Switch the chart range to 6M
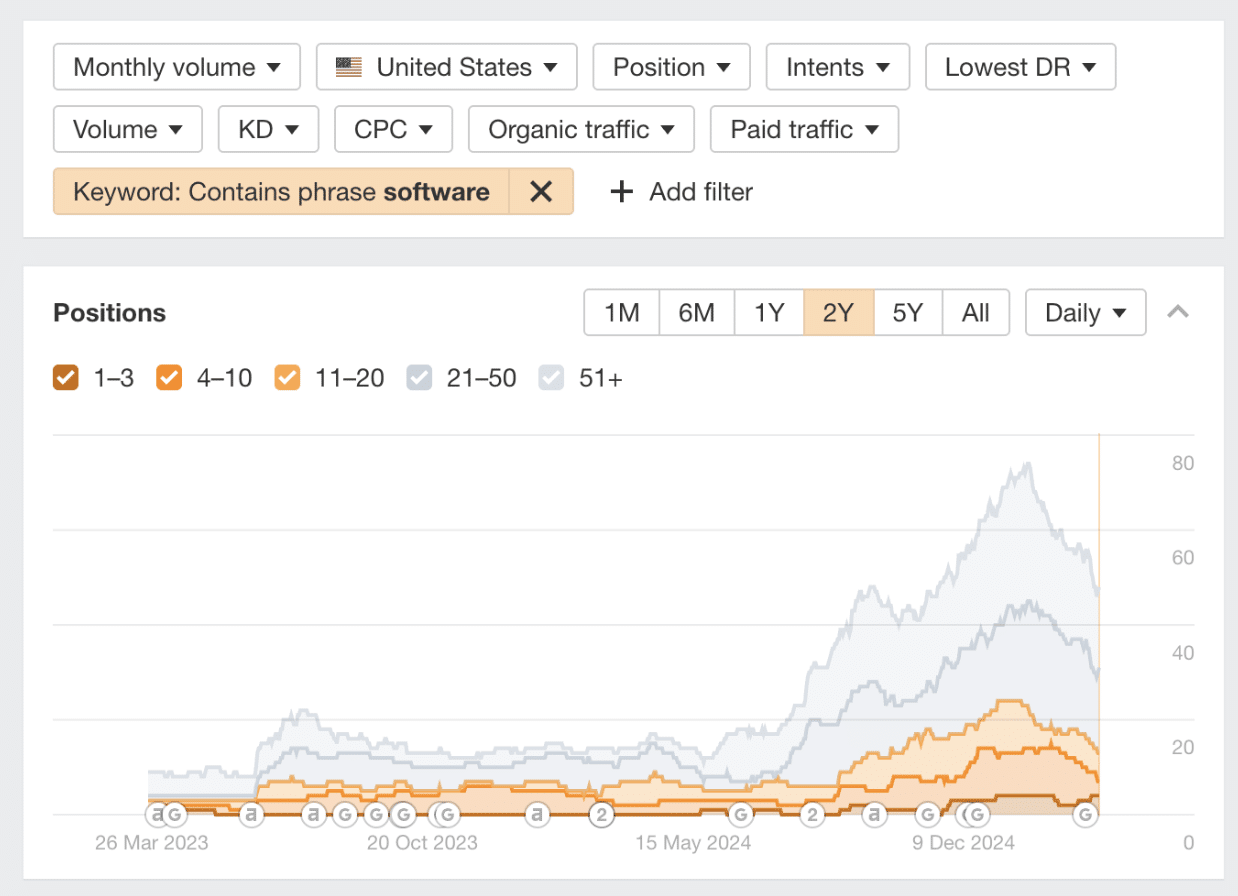Screen dimensions: 1238x896 [x=696, y=313]
